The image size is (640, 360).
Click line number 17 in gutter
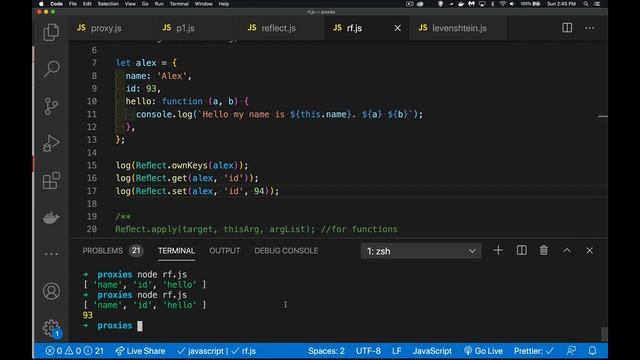tap(91, 191)
